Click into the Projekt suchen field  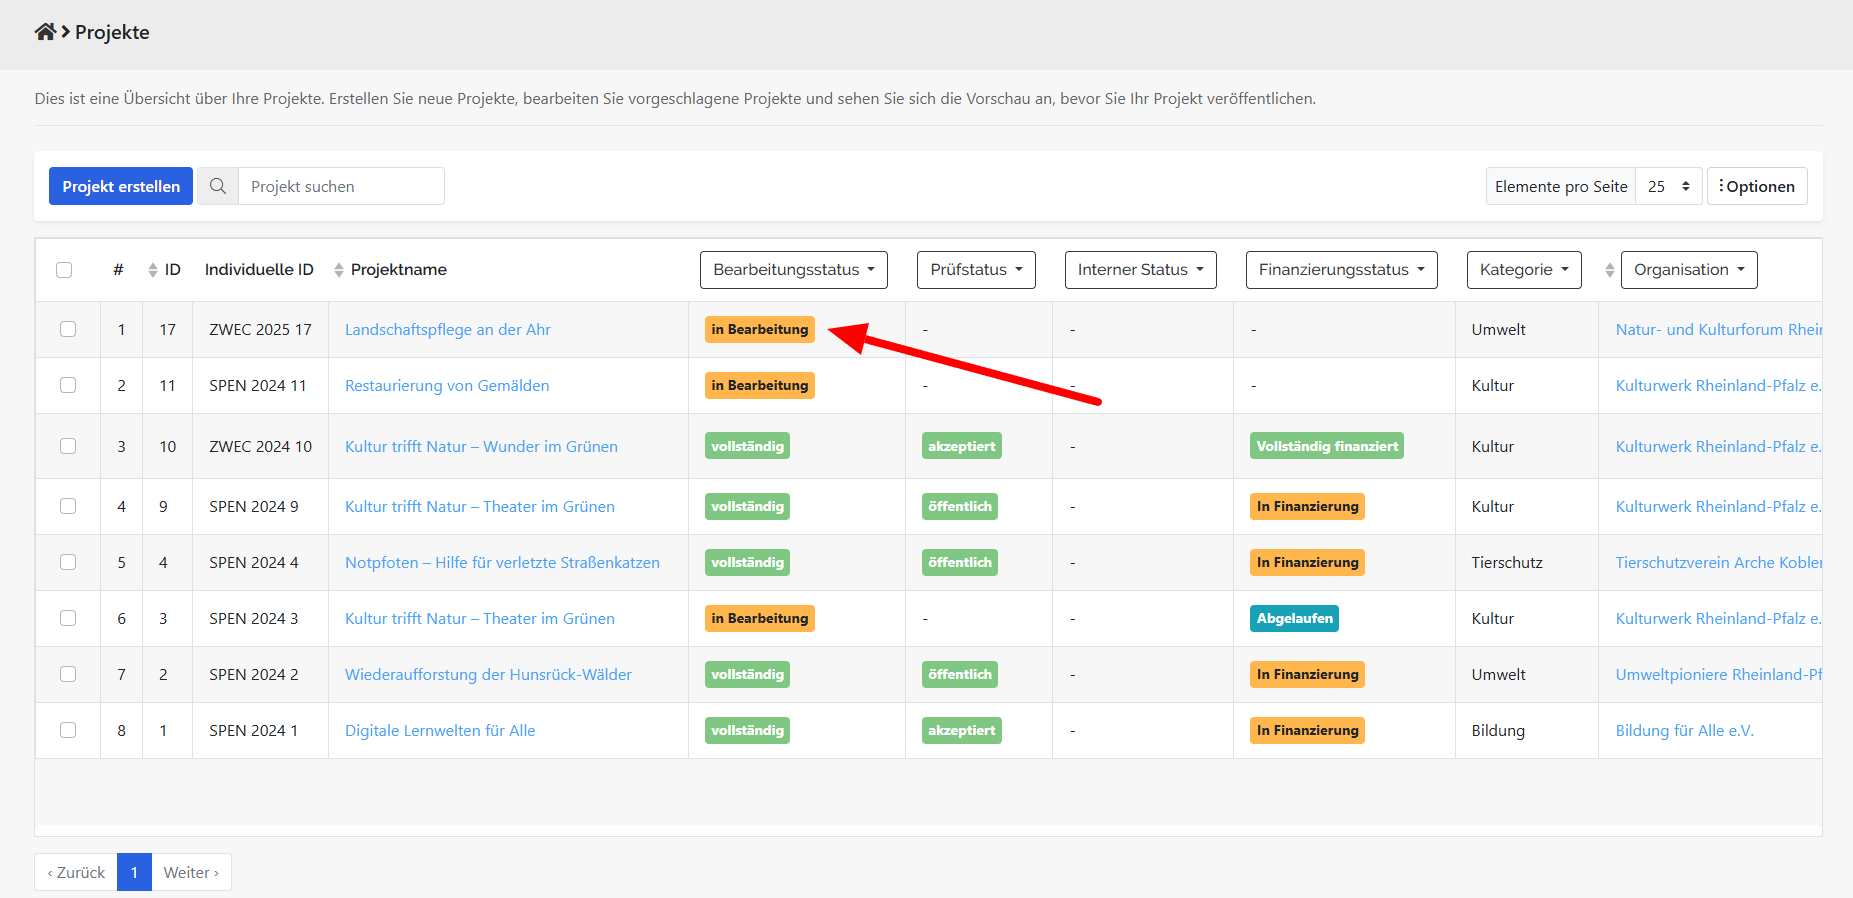[x=340, y=186]
